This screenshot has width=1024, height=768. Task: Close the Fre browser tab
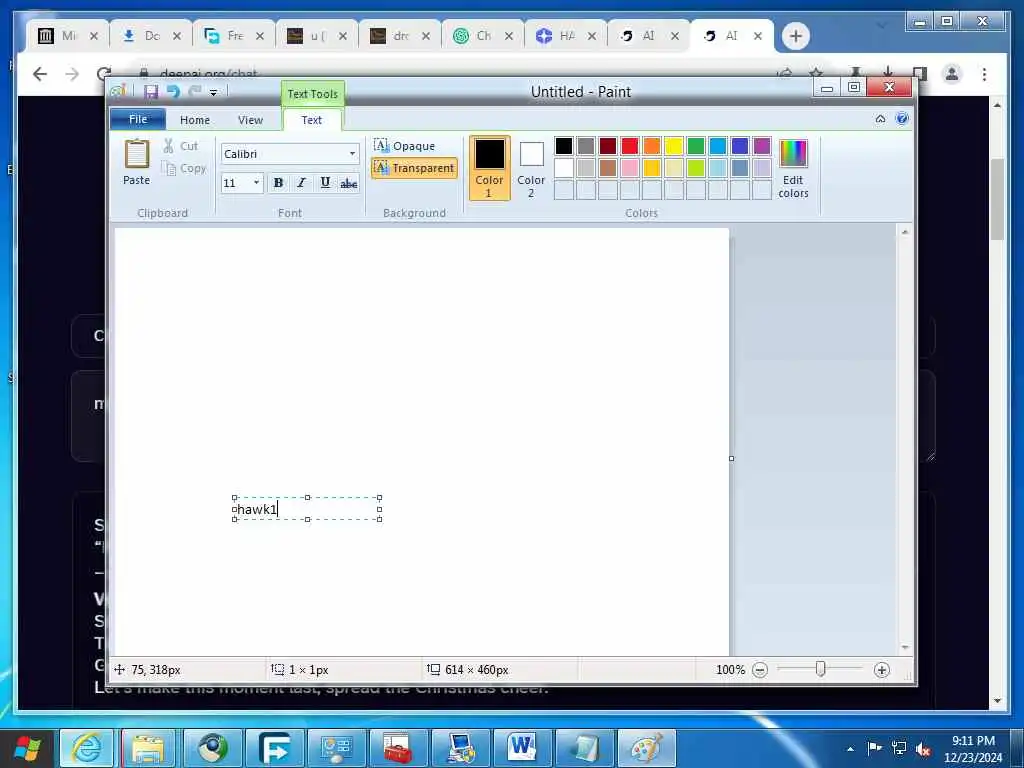[259, 36]
